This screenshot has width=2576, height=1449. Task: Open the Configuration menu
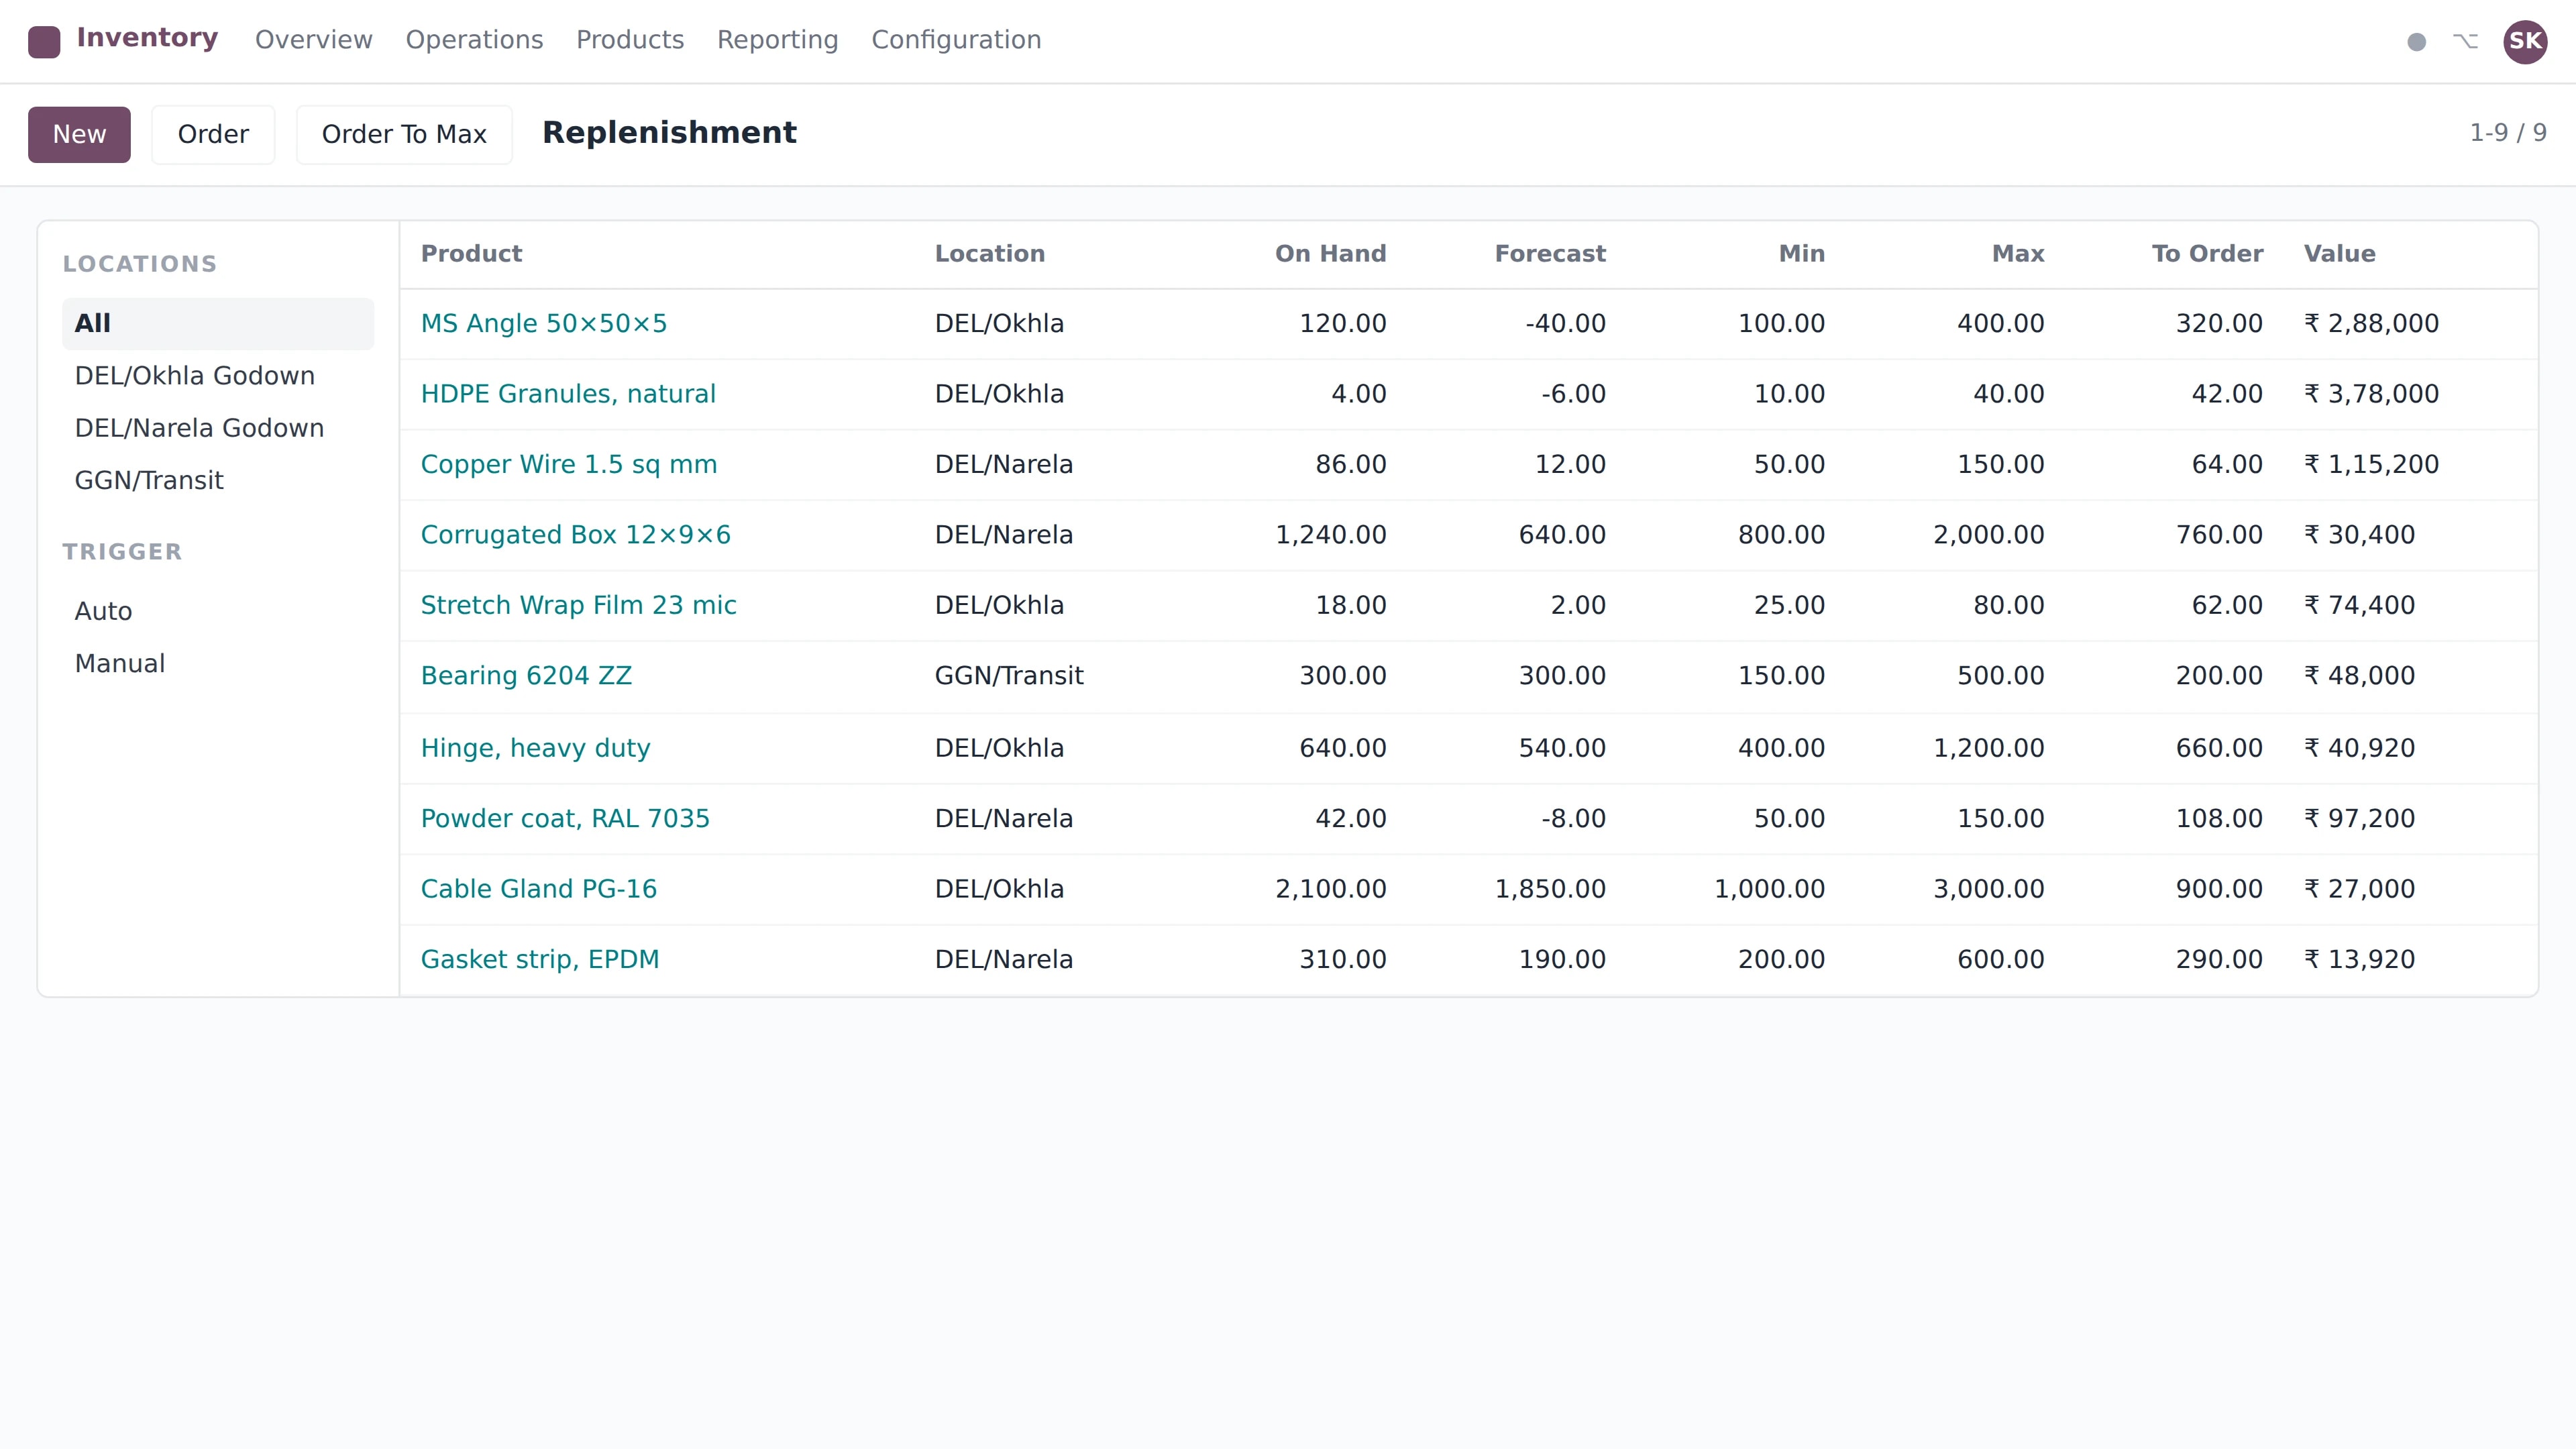click(x=956, y=40)
